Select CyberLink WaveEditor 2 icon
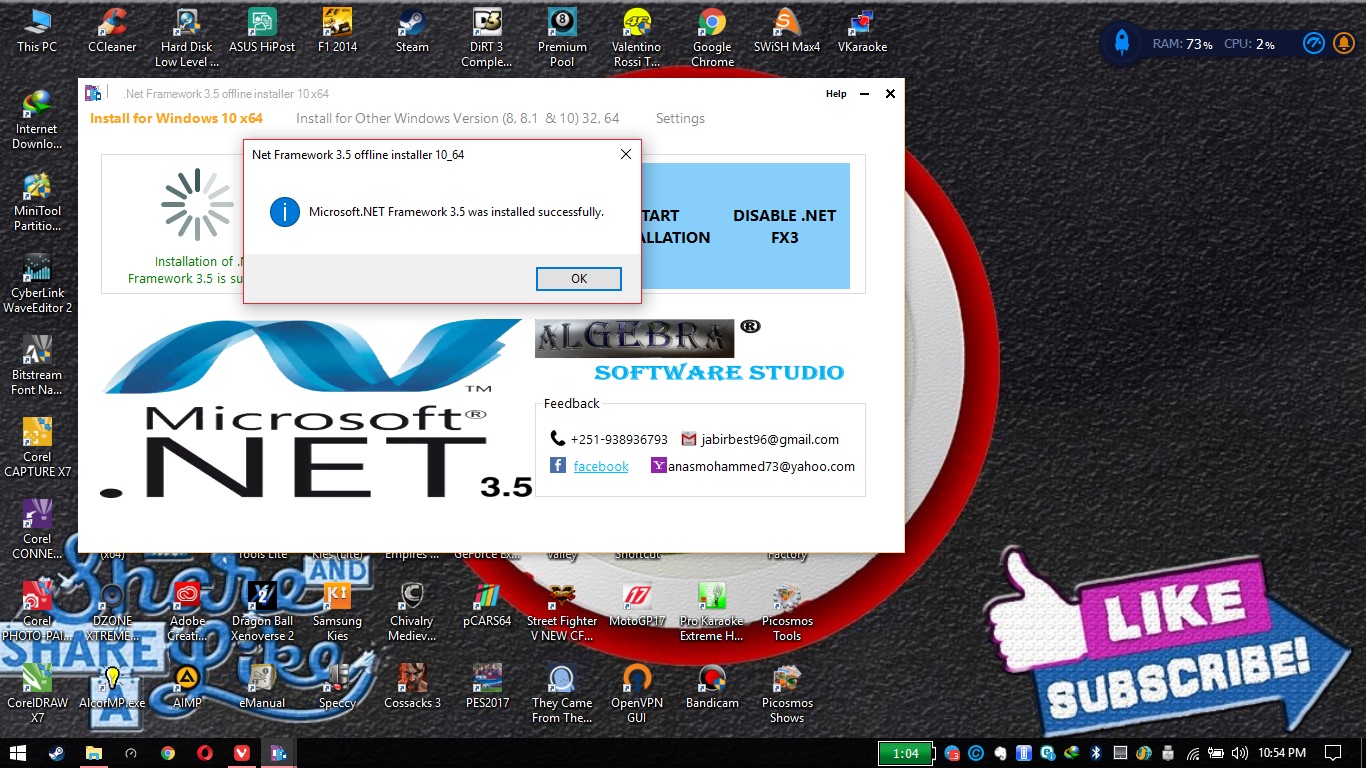This screenshot has height=768, width=1366. pyautogui.click(x=37, y=284)
